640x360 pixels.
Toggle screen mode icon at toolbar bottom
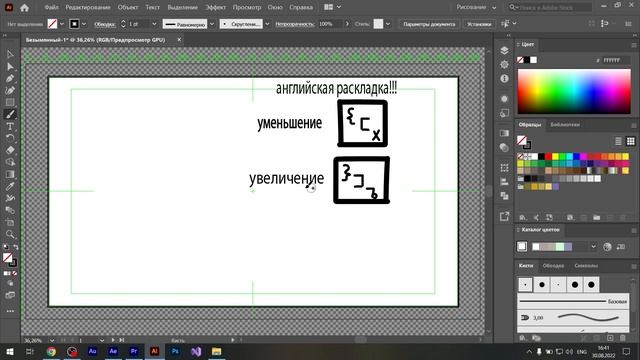click(10, 295)
